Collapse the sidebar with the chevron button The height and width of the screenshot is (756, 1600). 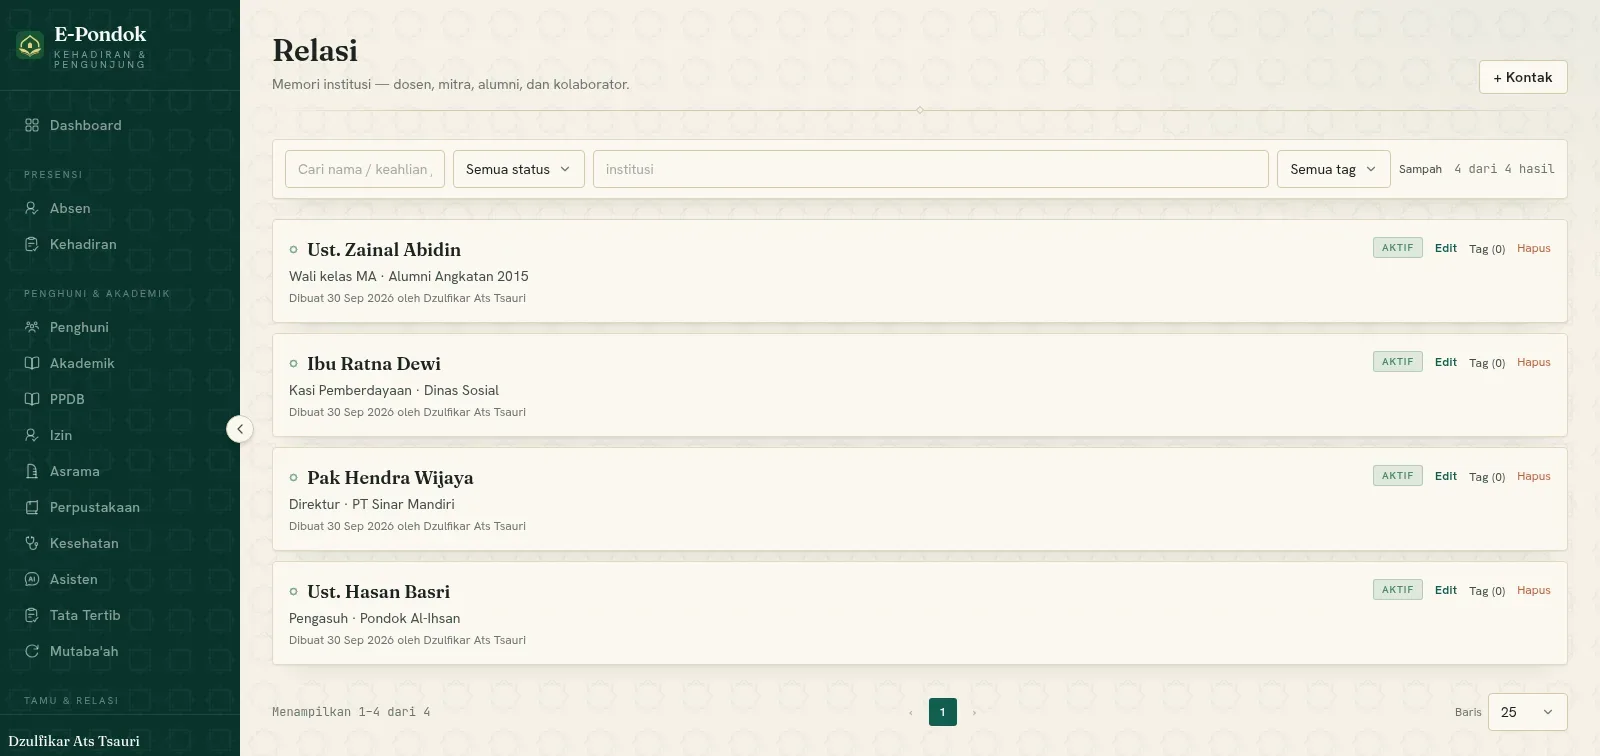(x=240, y=429)
